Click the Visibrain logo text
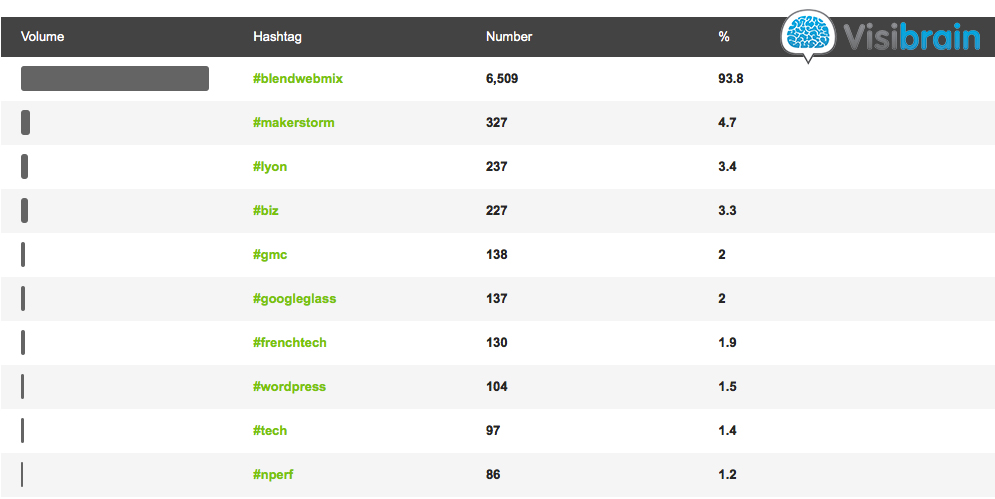The height and width of the screenshot is (499, 995). (x=908, y=37)
